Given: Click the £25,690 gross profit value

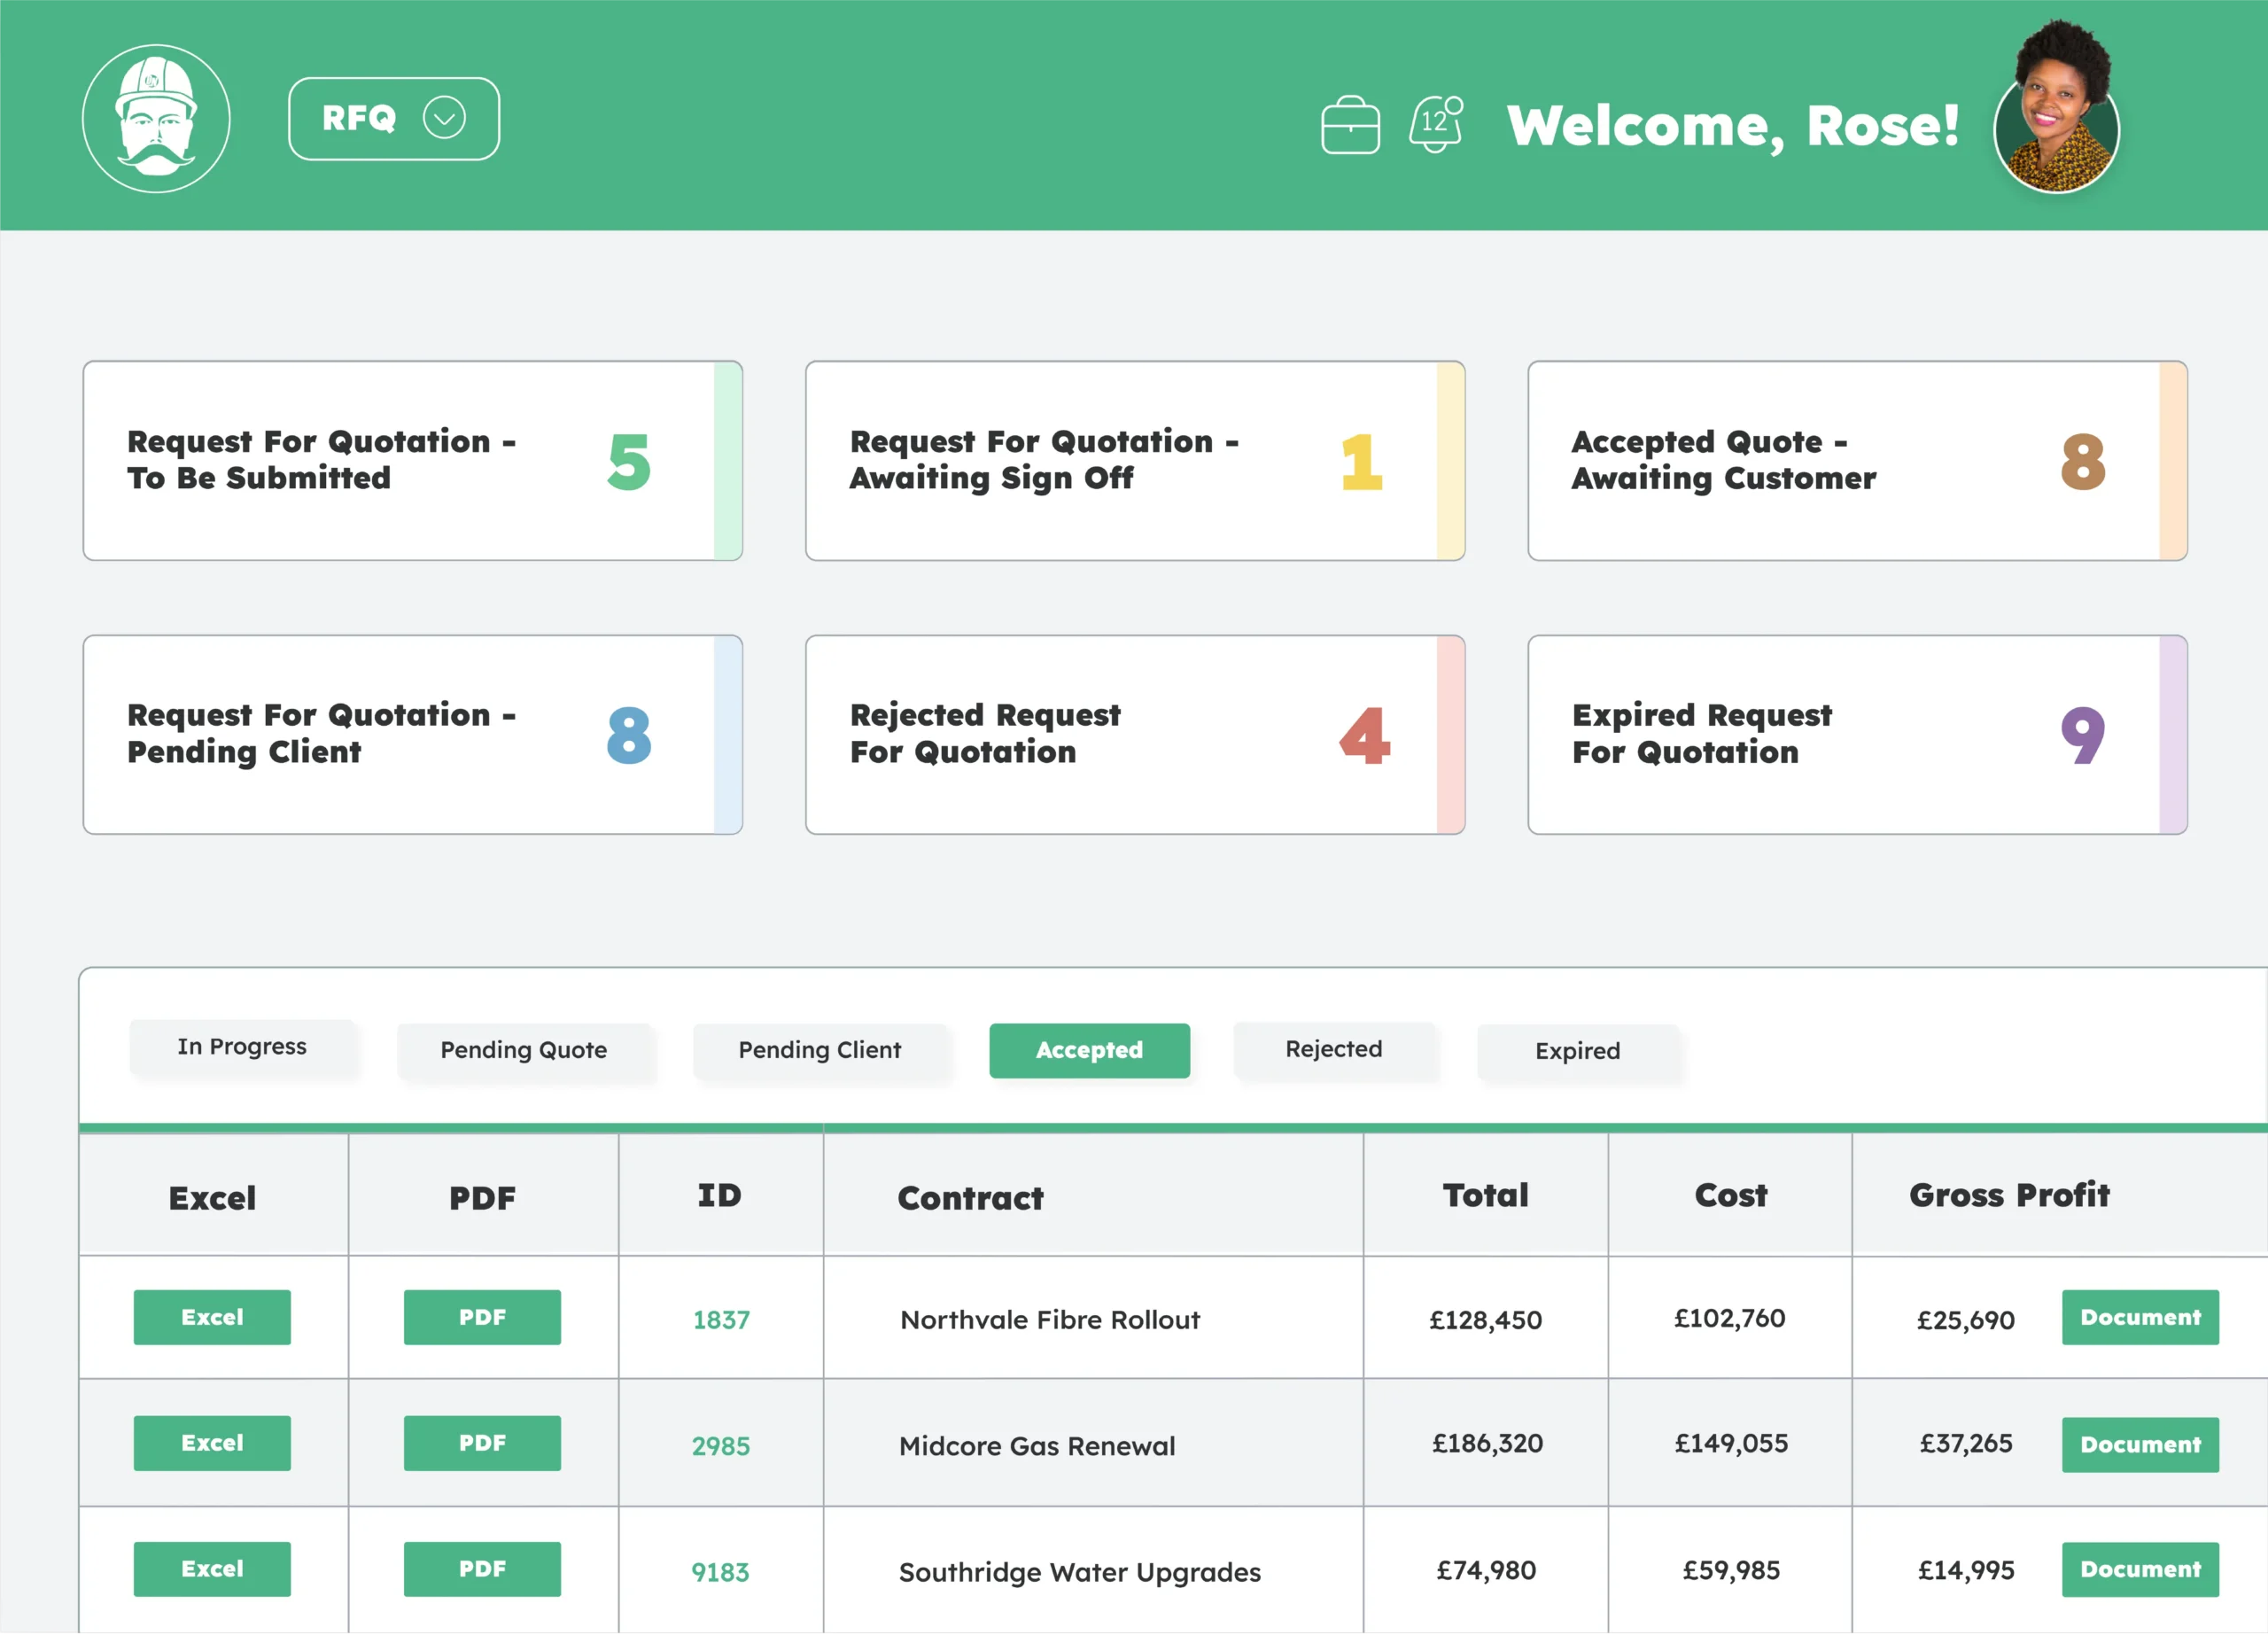Looking at the screenshot, I should (x=1966, y=1320).
